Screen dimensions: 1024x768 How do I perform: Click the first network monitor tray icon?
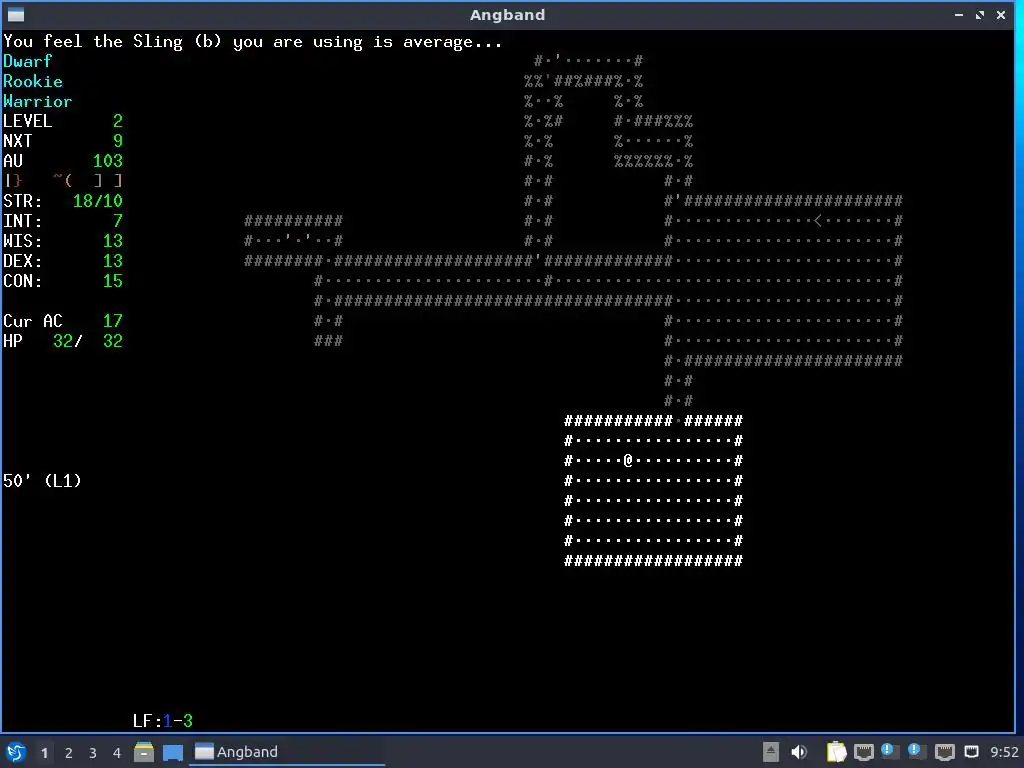[864, 752]
